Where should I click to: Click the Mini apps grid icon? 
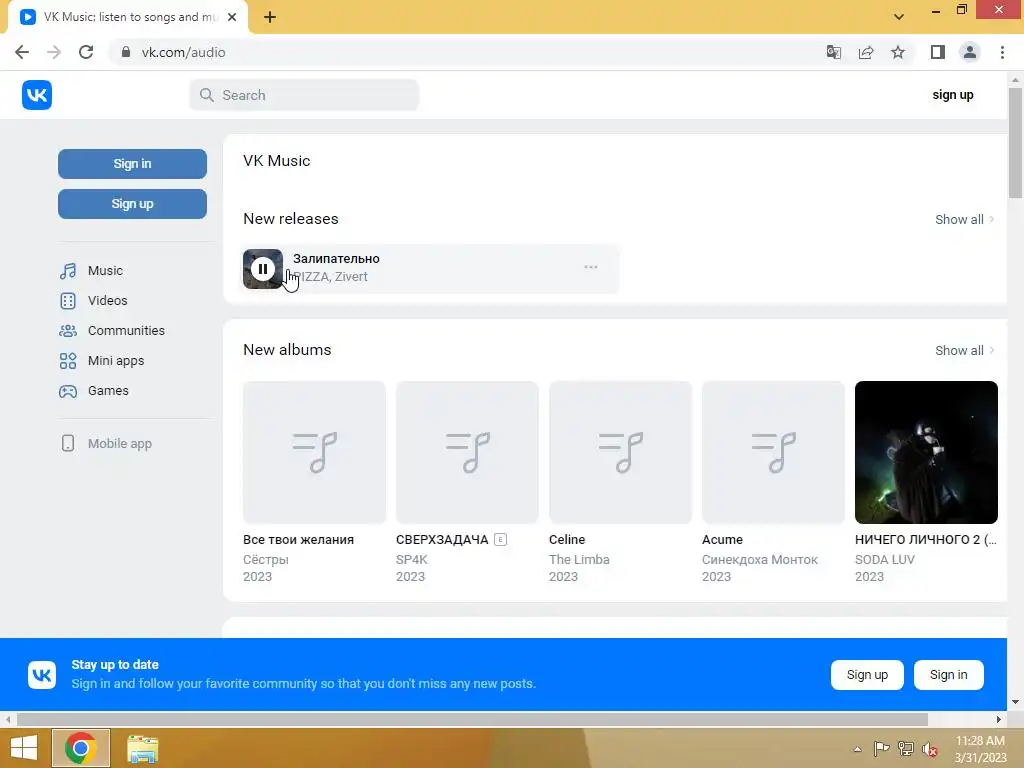click(x=68, y=360)
